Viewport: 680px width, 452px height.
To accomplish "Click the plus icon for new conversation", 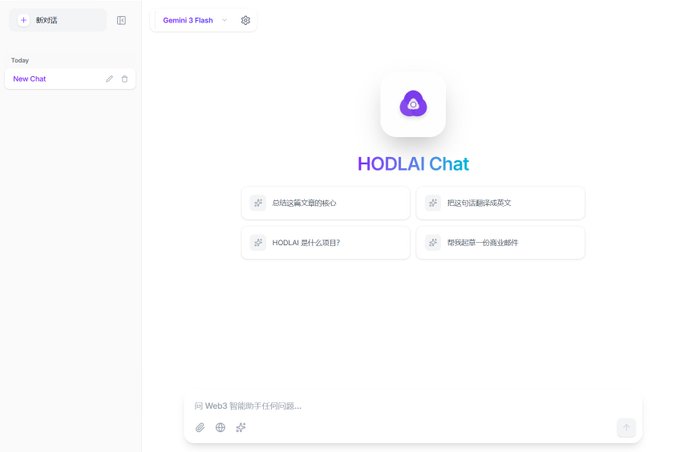I will [23, 20].
